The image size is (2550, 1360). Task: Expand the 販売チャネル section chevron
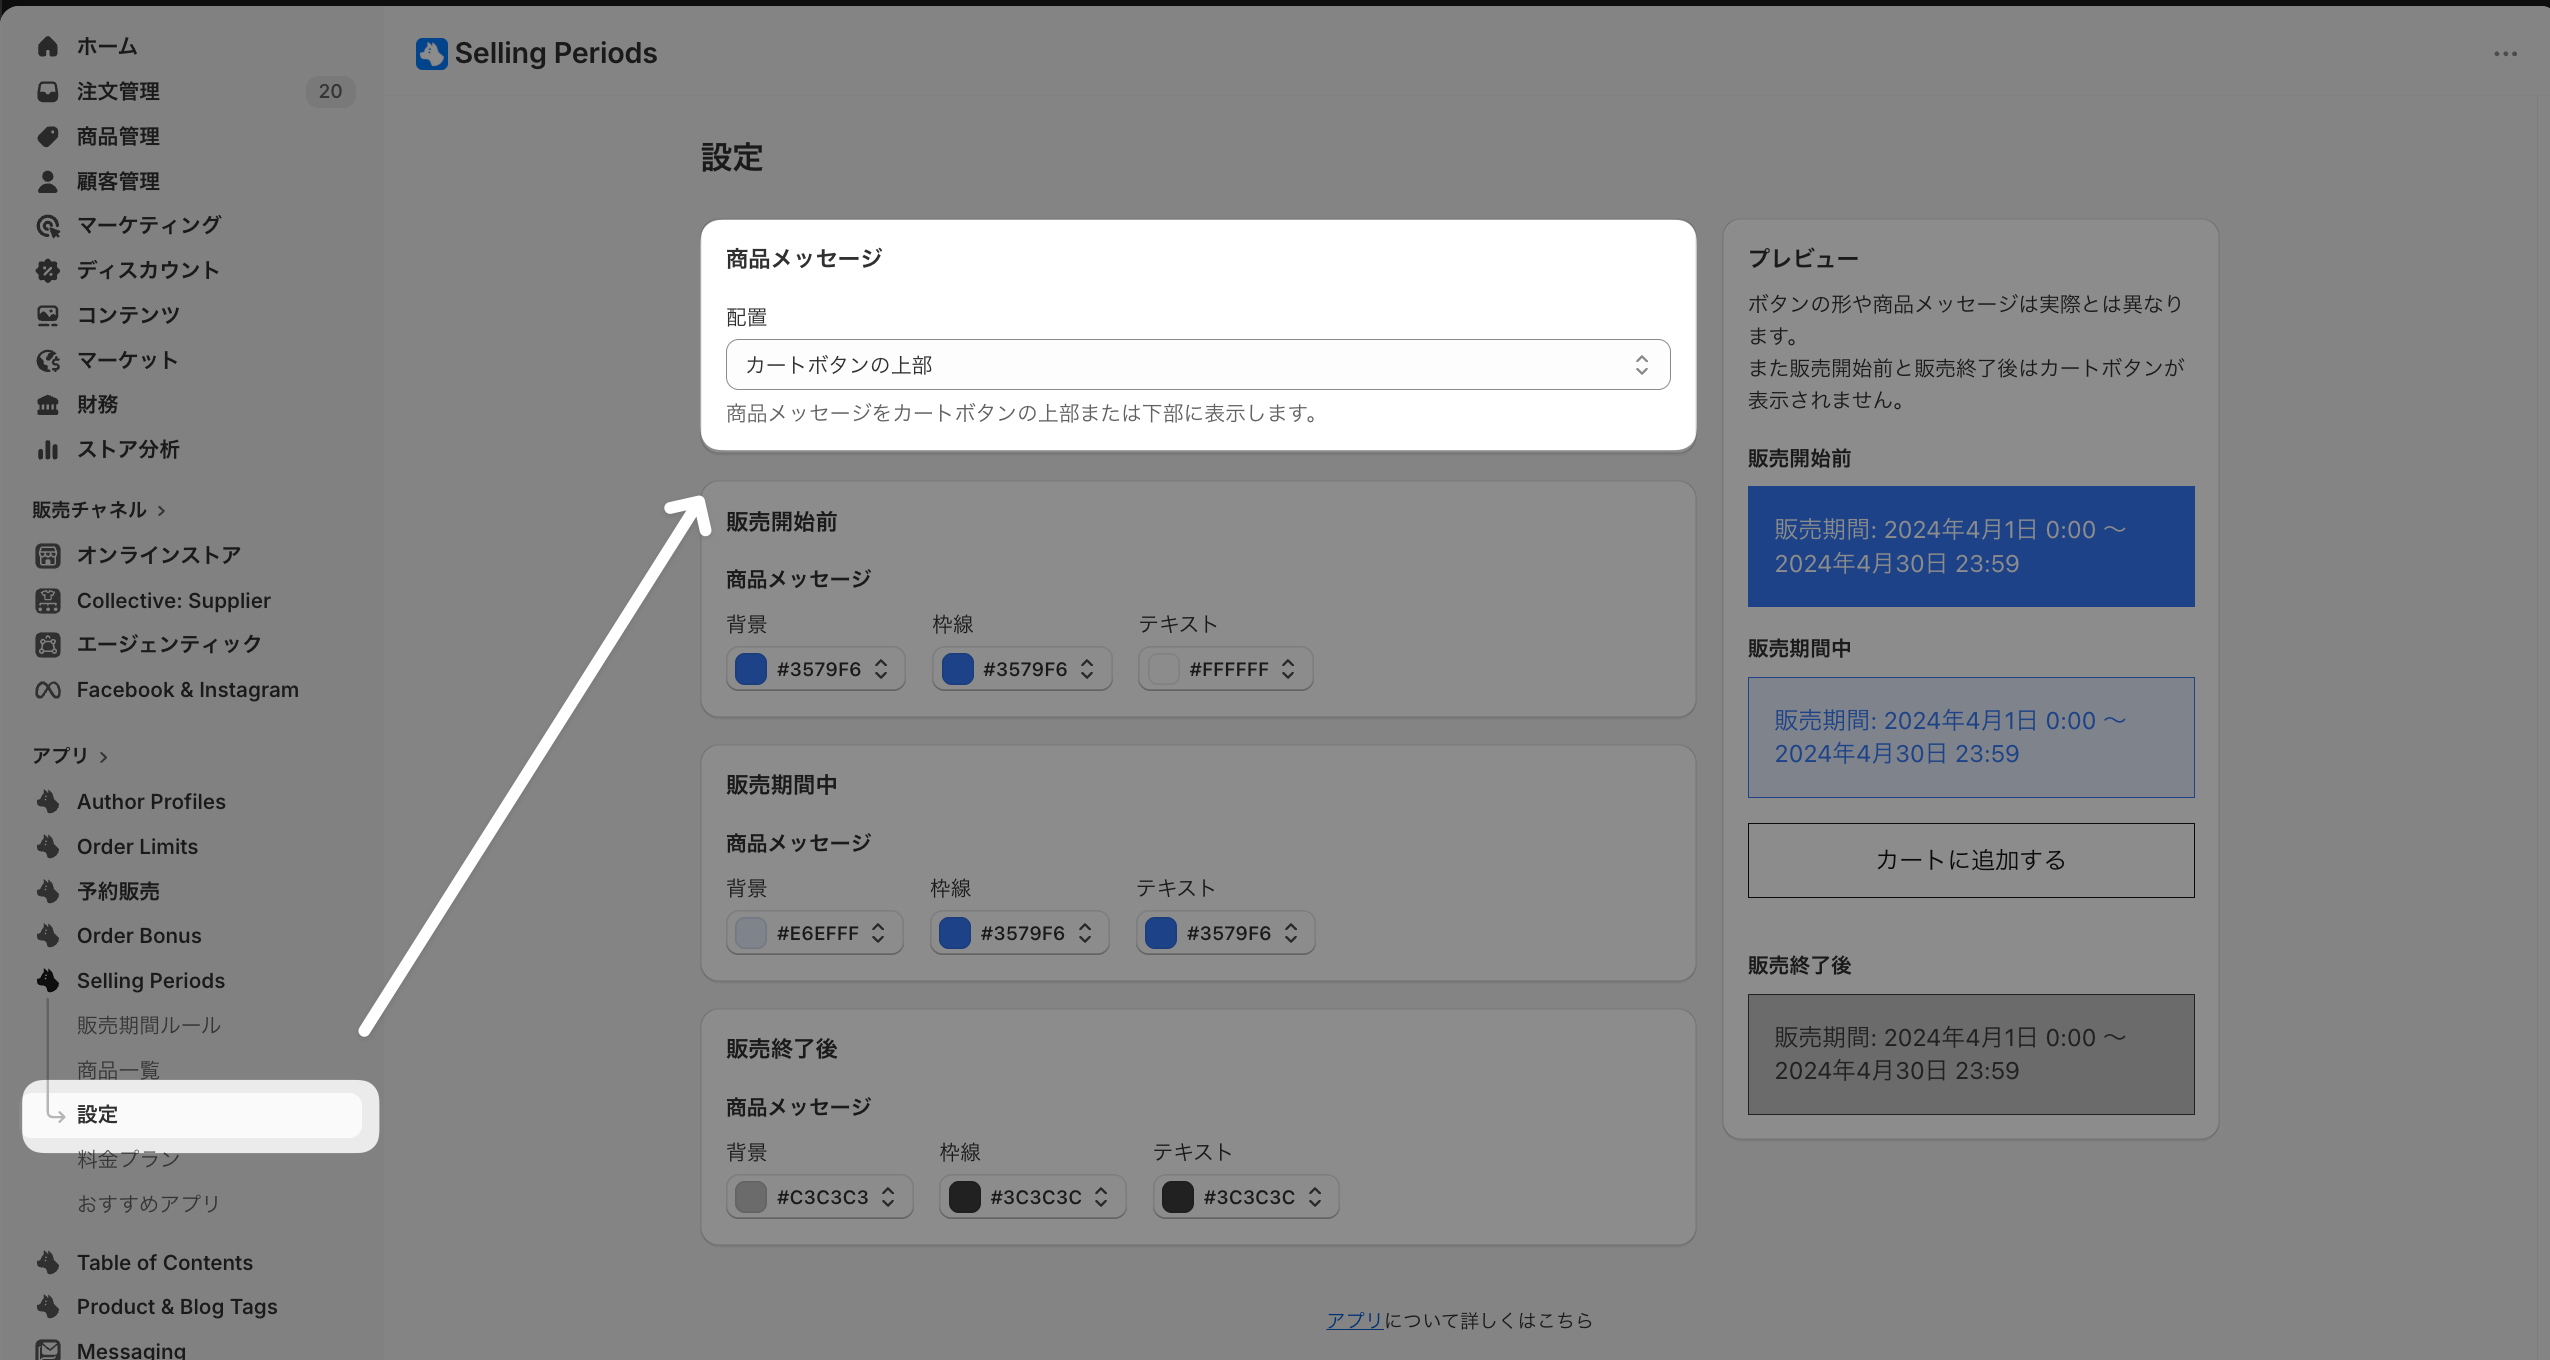coord(161,510)
